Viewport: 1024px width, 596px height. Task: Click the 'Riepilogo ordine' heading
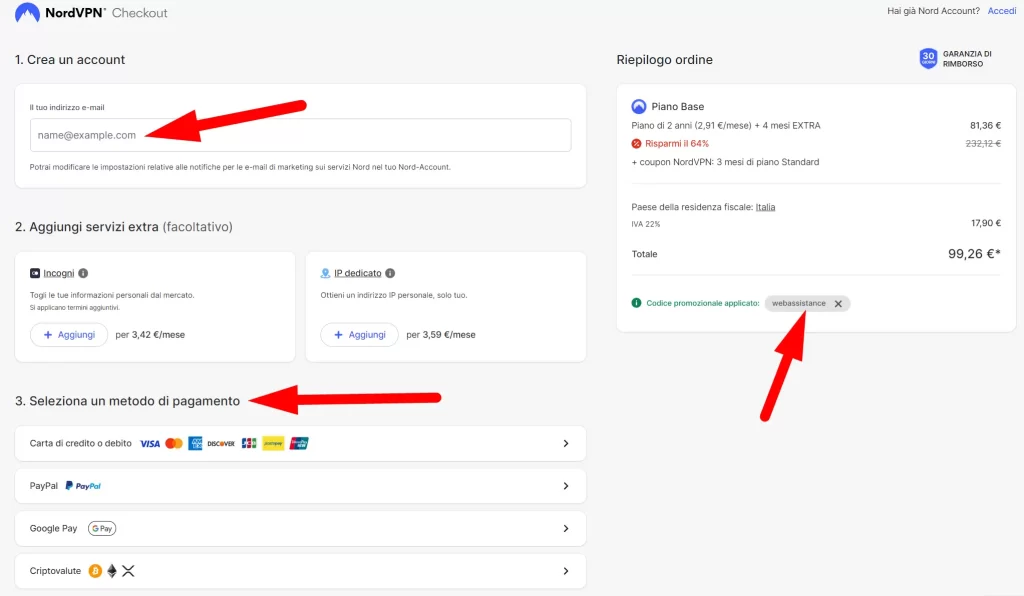[664, 59]
